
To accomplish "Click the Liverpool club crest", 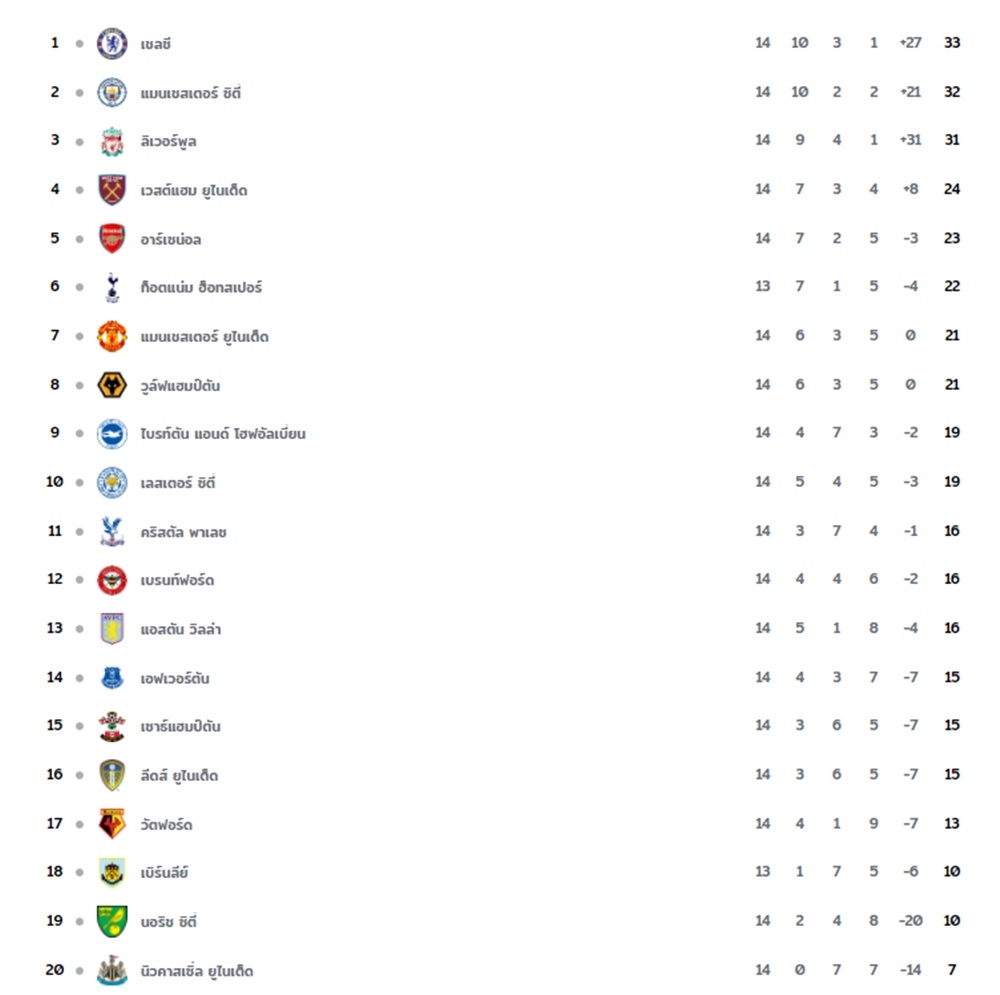I will pos(112,141).
